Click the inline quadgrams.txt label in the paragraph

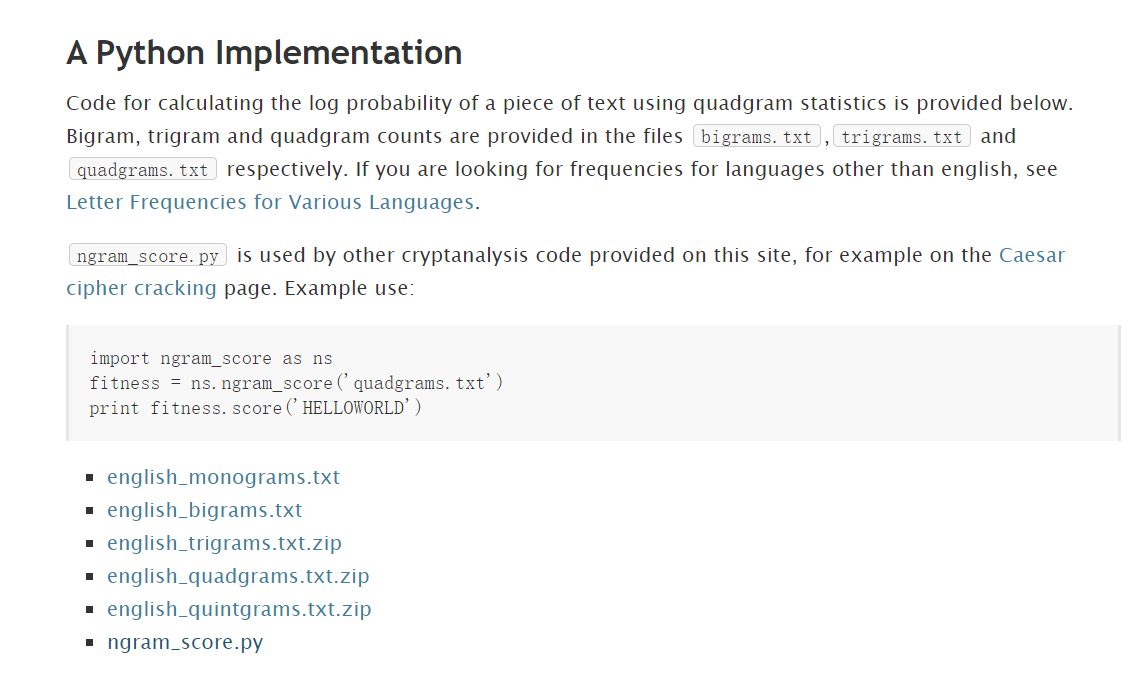(x=142, y=170)
